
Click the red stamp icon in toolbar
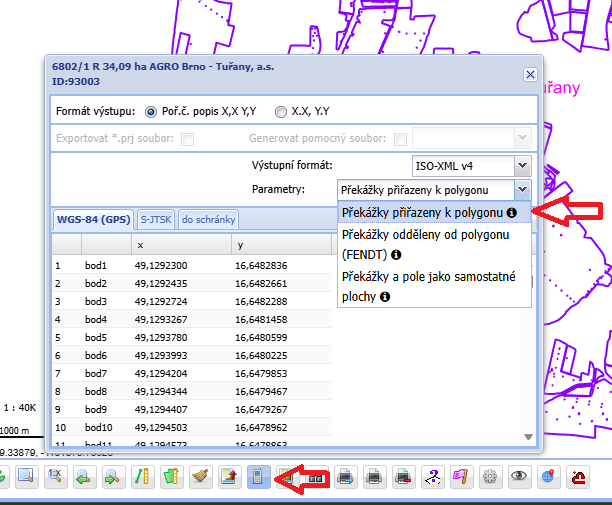tap(578, 477)
